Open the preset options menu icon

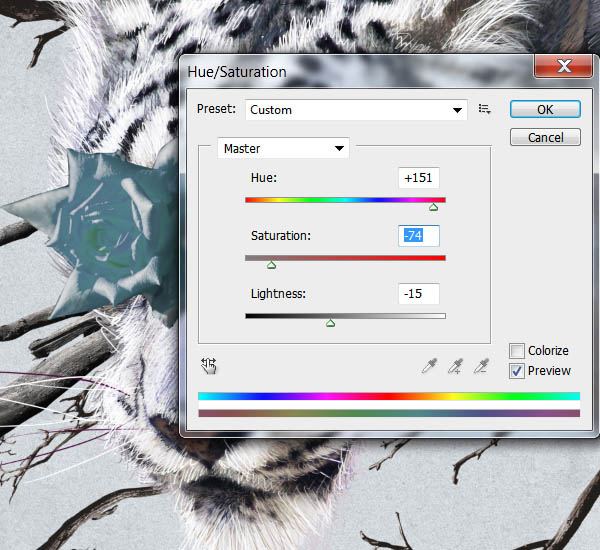(x=484, y=109)
